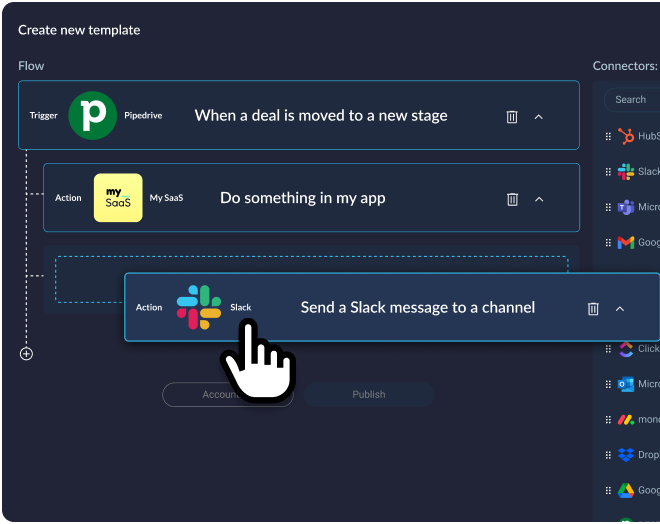This screenshot has width=660, height=524.
Task: Grab the drag handle beside Microsoft Teams
Action: [x=608, y=207]
